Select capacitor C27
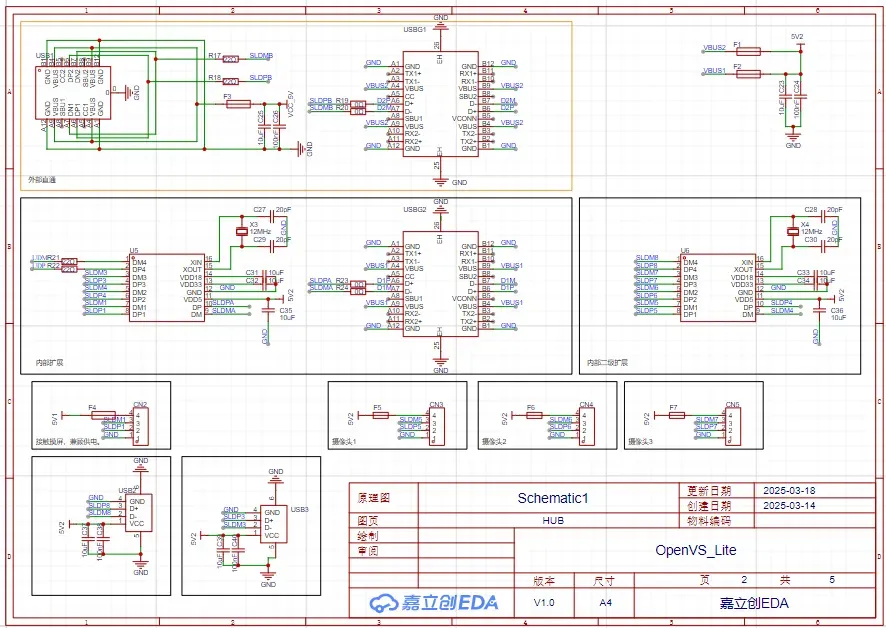Image resolution: width=886 pixels, height=628 pixels. tap(272, 216)
